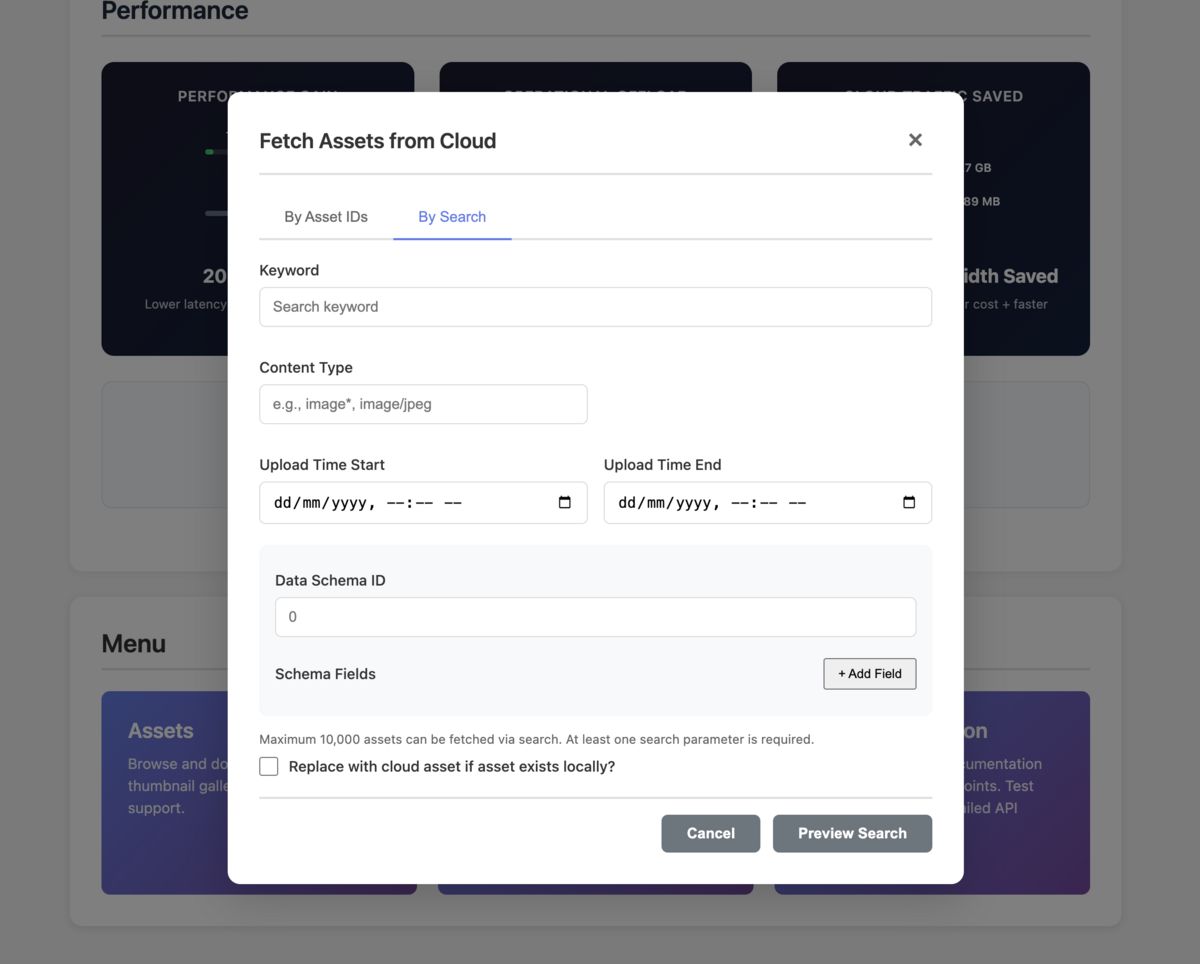Focus the Keyword search field
Image resolution: width=1200 pixels, height=964 pixels.
[595, 307]
